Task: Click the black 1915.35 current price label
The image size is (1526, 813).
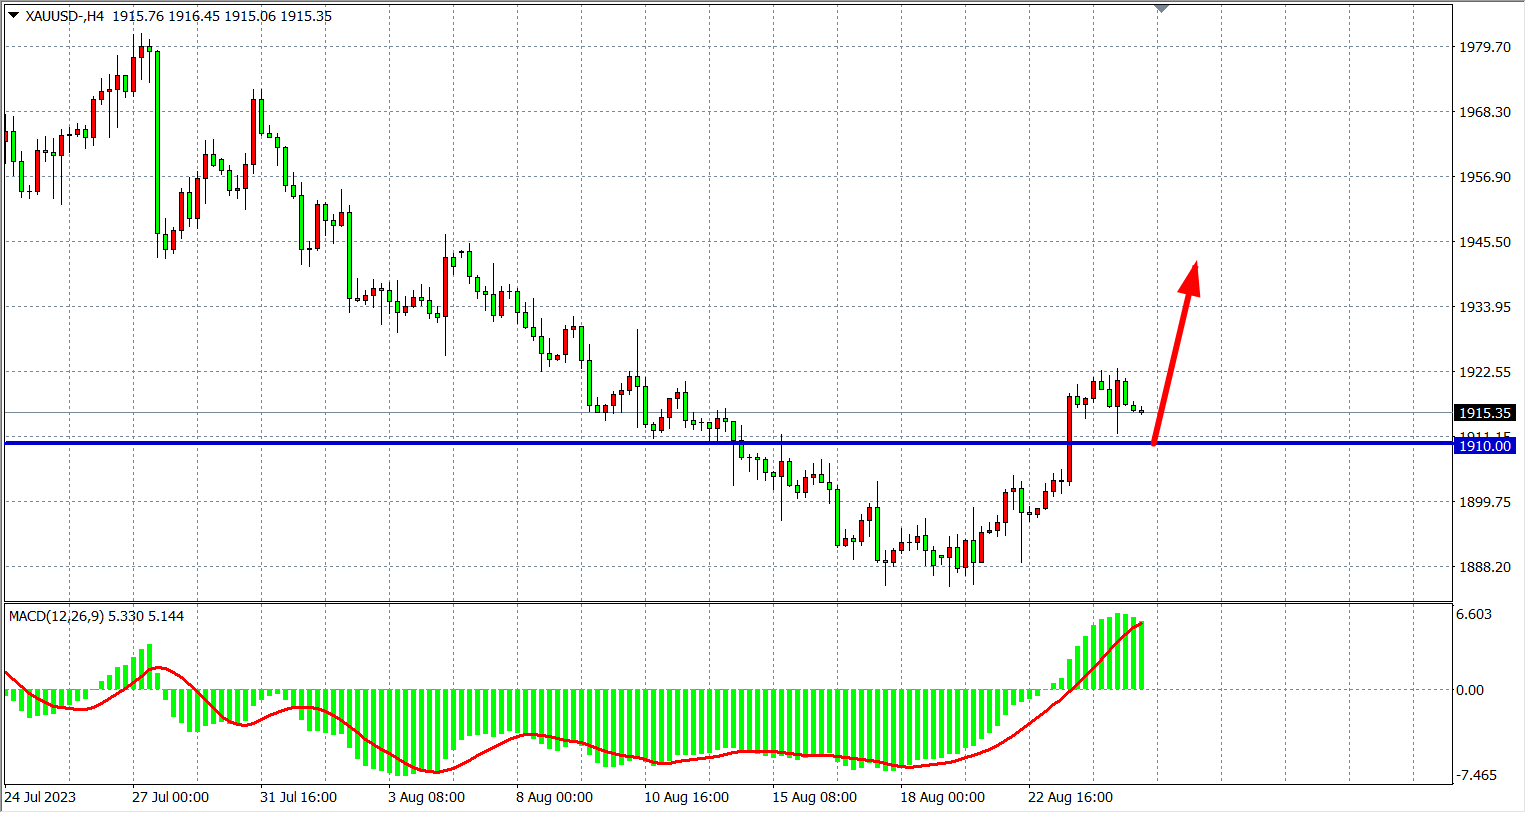Action: [x=1485, y=413]
